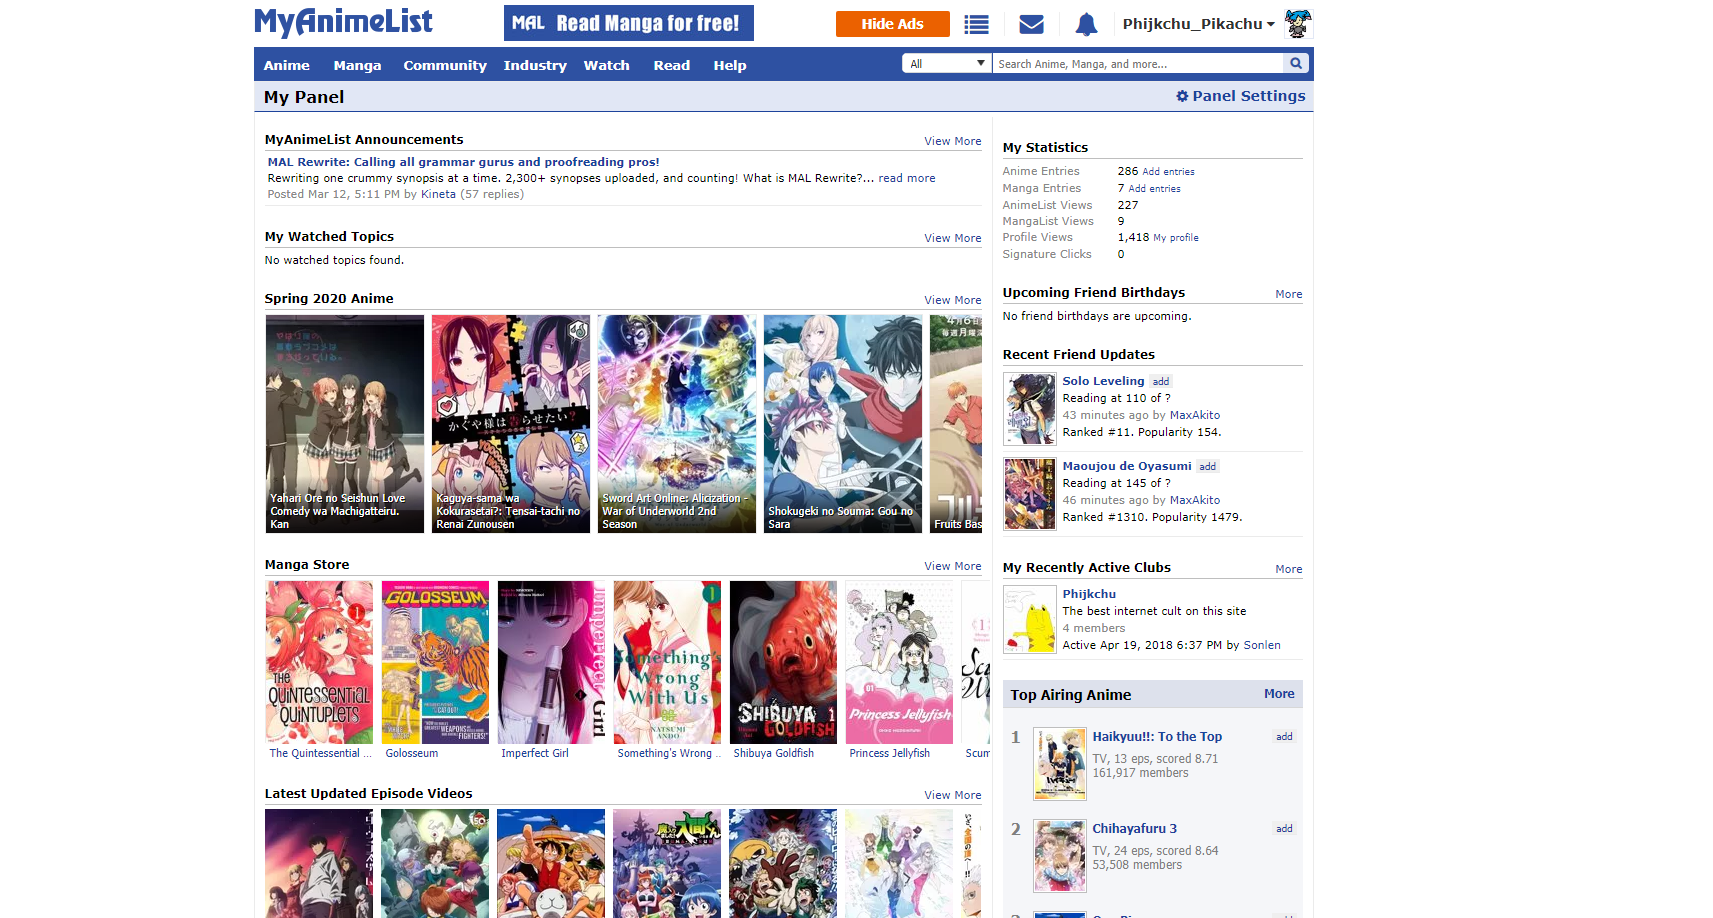
Task: Click View More for Spring 2020 Anime
Action: pos(953,300)
